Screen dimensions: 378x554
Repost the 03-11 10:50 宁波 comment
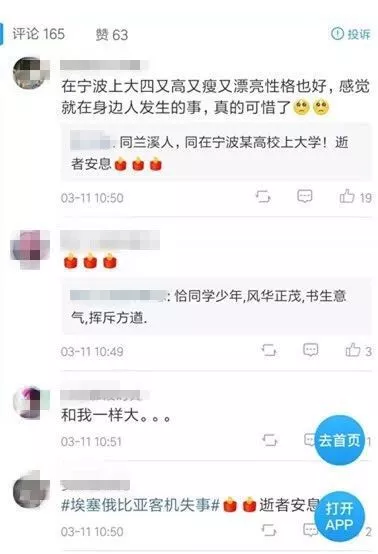(x=263, y=197)
